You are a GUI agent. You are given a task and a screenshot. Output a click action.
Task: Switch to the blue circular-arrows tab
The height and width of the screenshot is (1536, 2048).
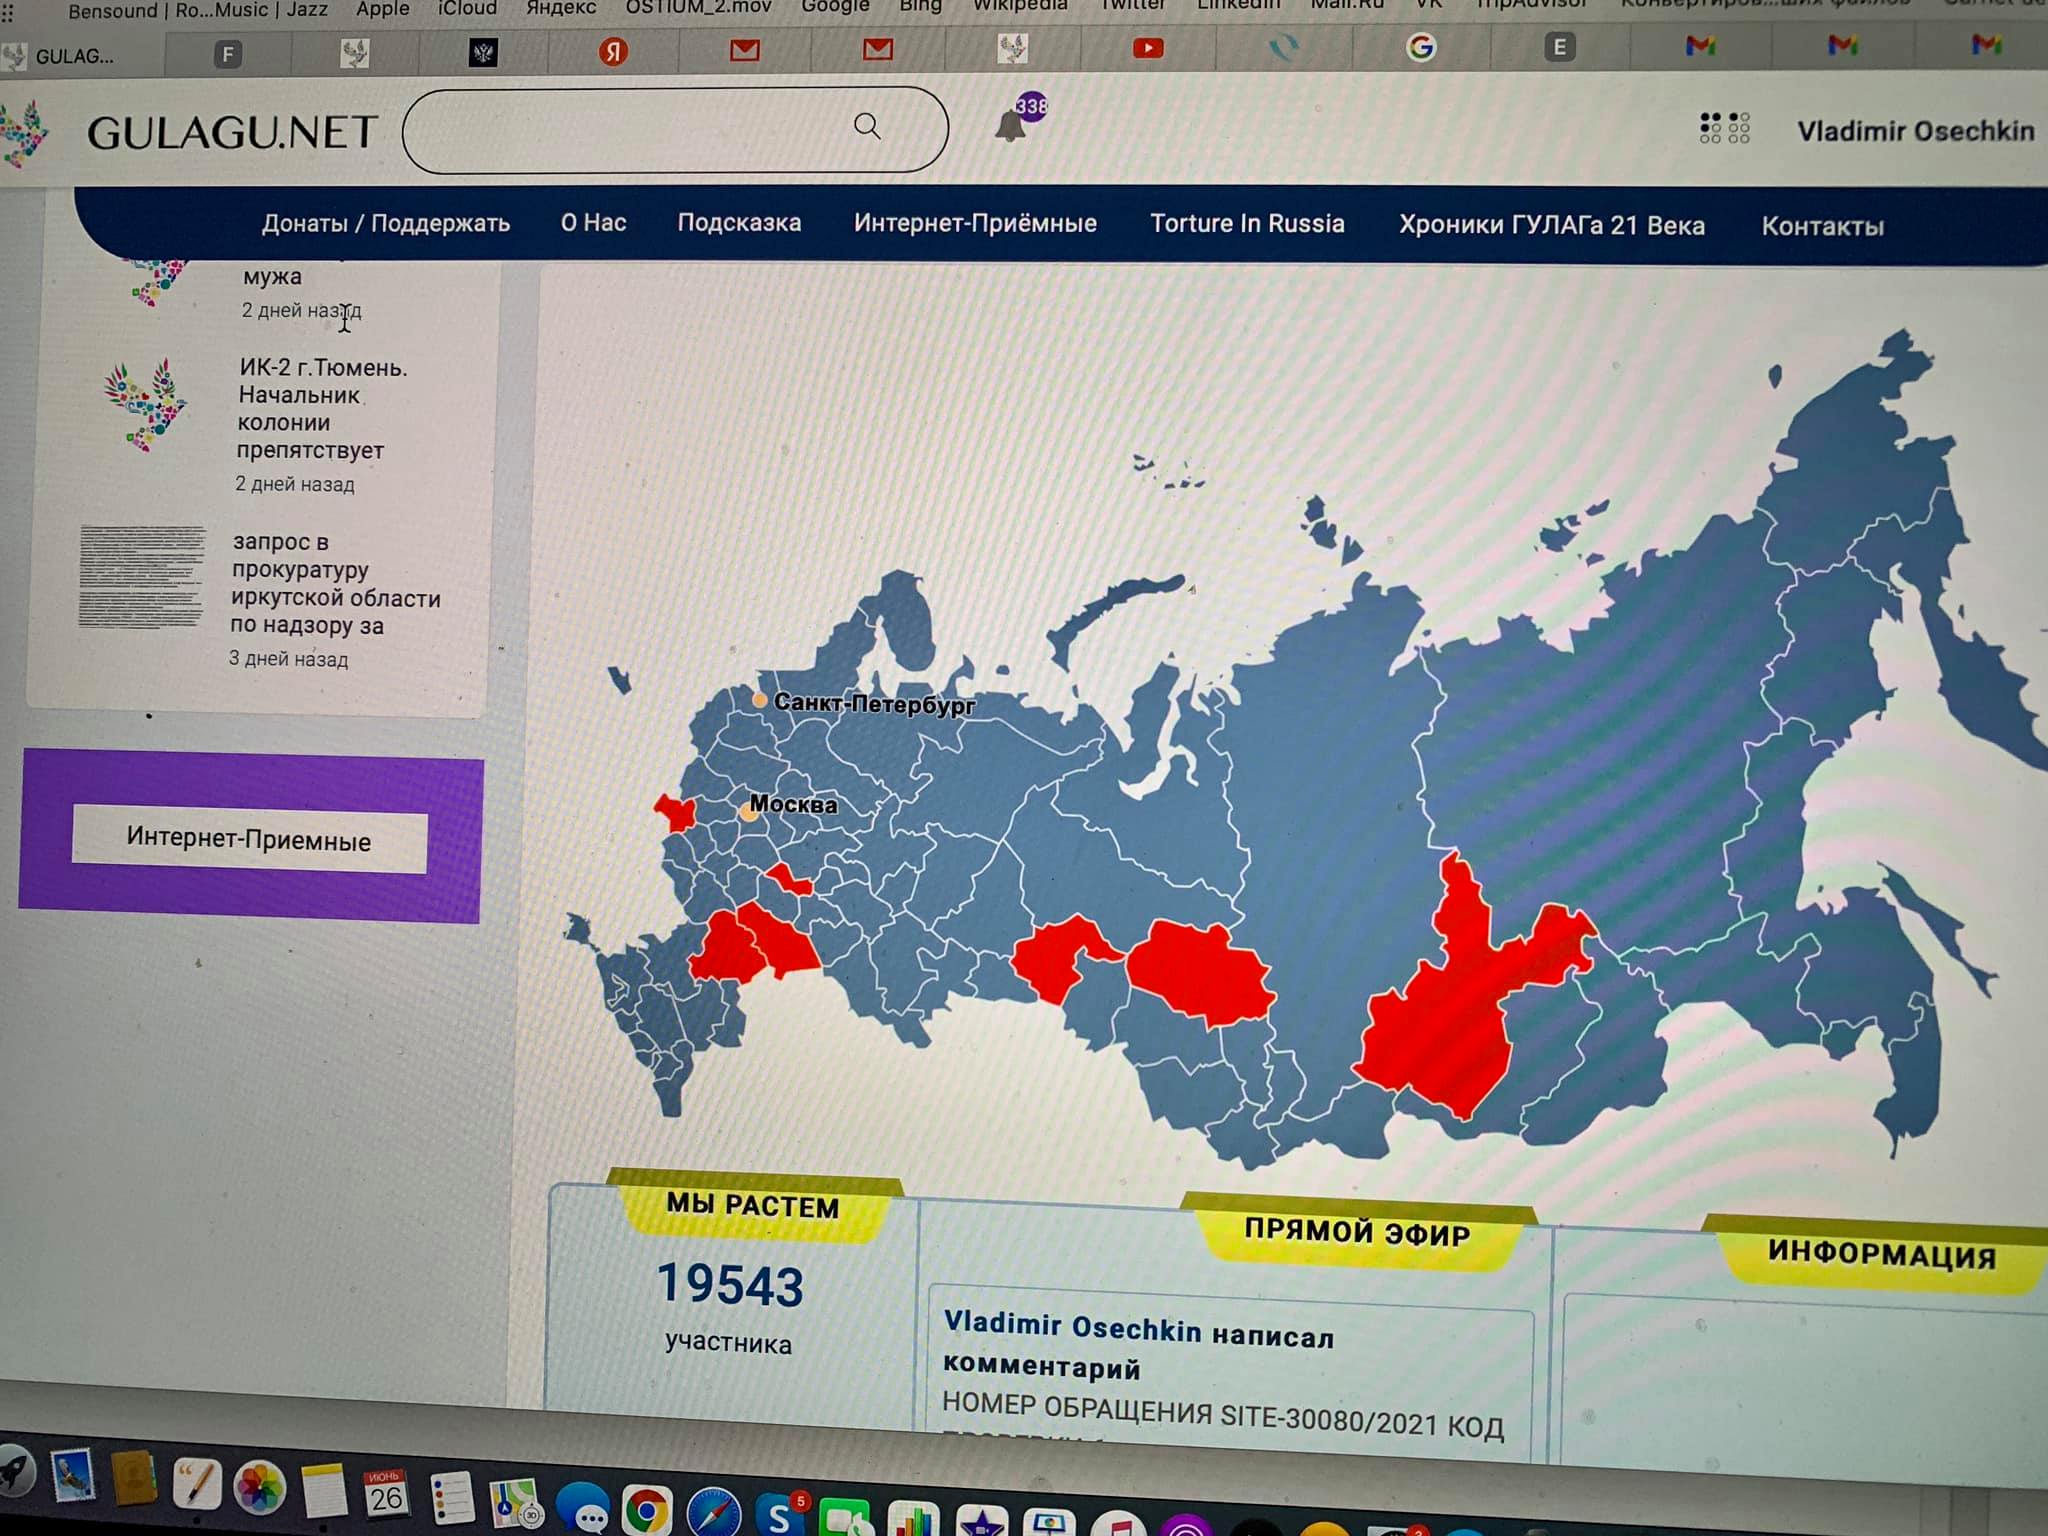pos(1284,46)
